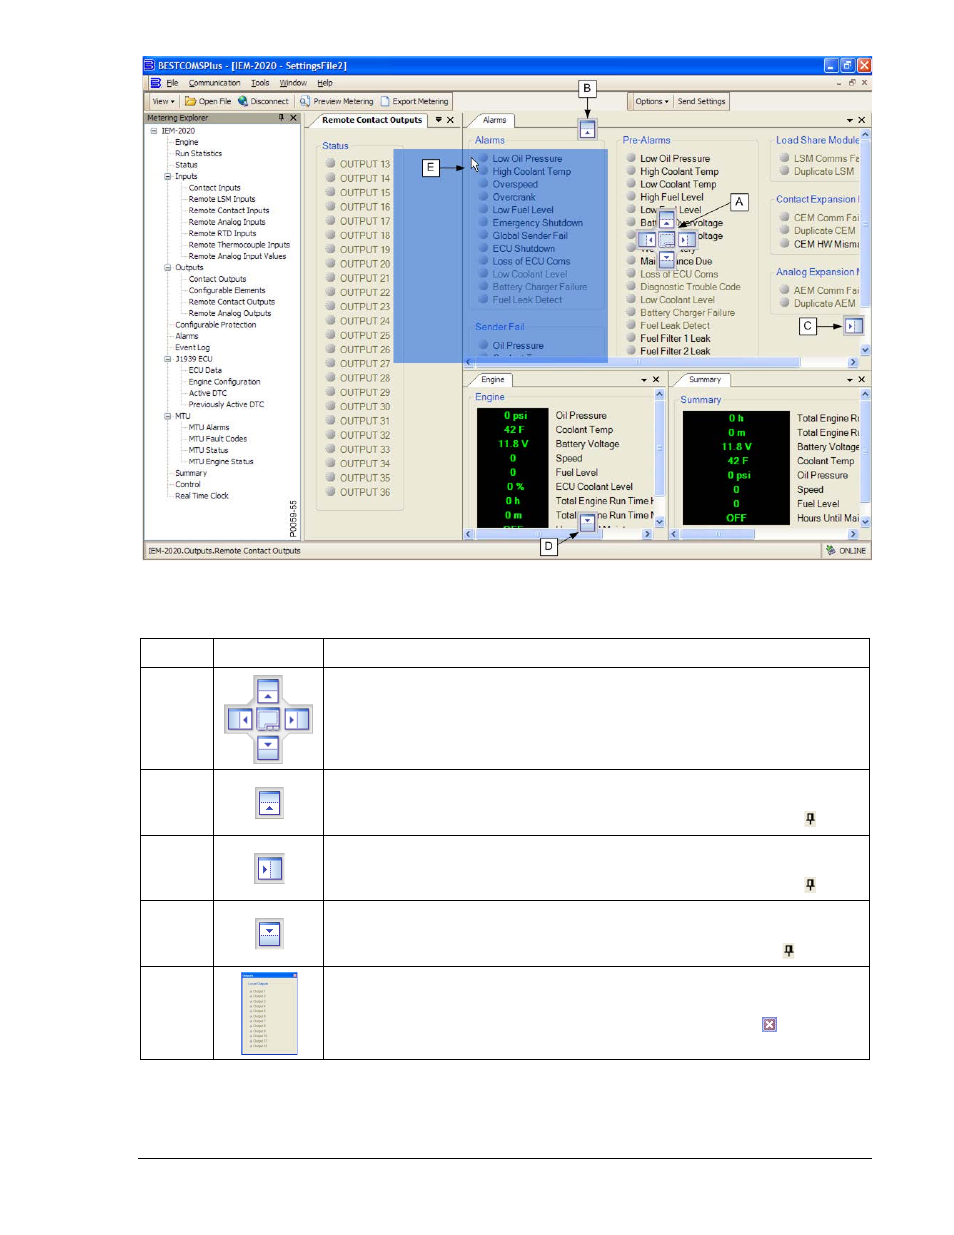Open the Communication menu
This screenshot has width=954, height=1235.
click(x=215, y=83)
